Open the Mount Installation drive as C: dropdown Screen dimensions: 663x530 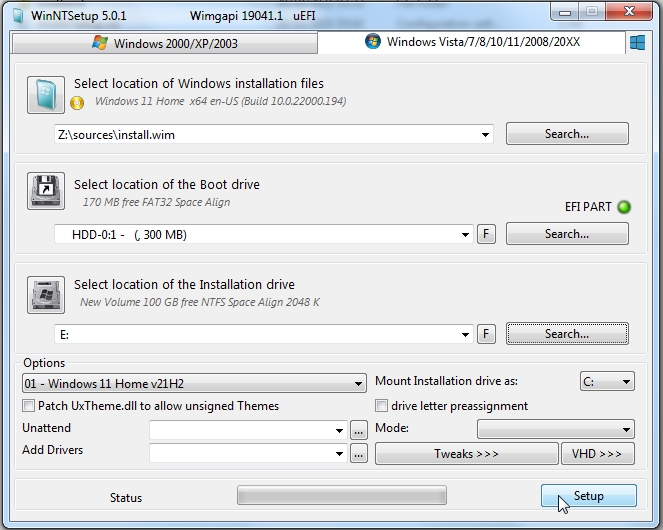click(607, 382)
